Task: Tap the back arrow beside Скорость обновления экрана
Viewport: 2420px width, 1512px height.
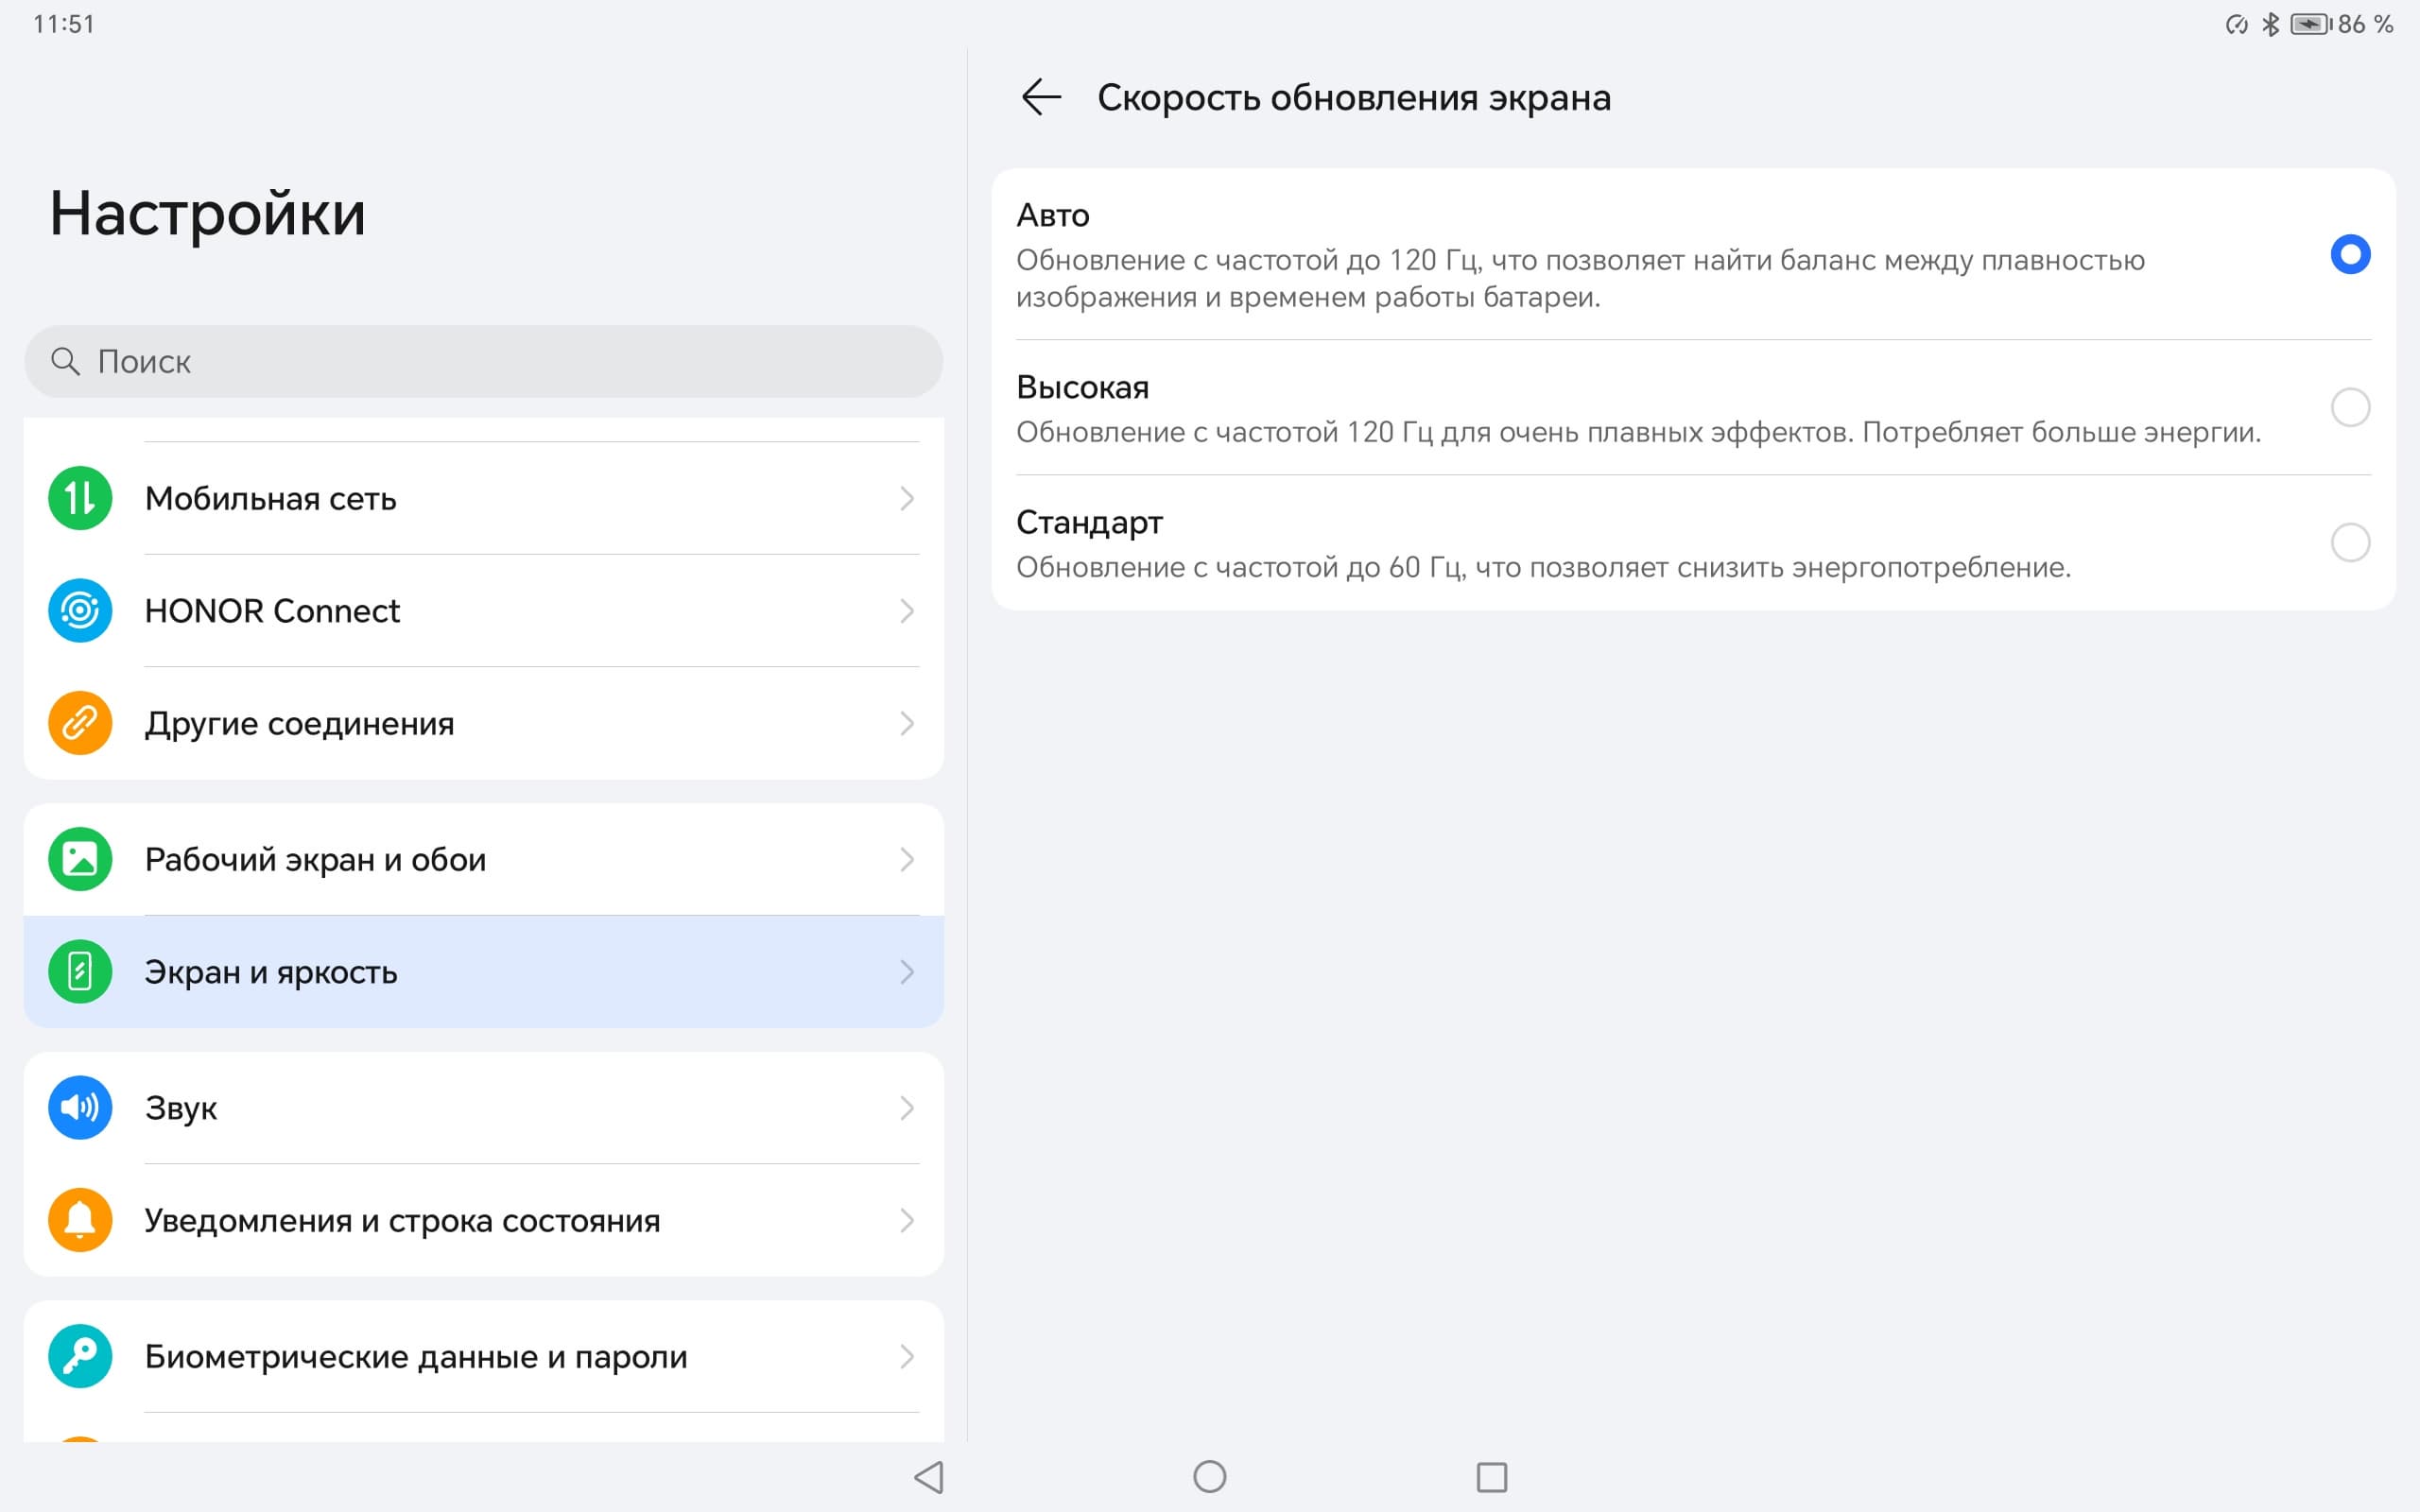Action: pos(1041,97)
